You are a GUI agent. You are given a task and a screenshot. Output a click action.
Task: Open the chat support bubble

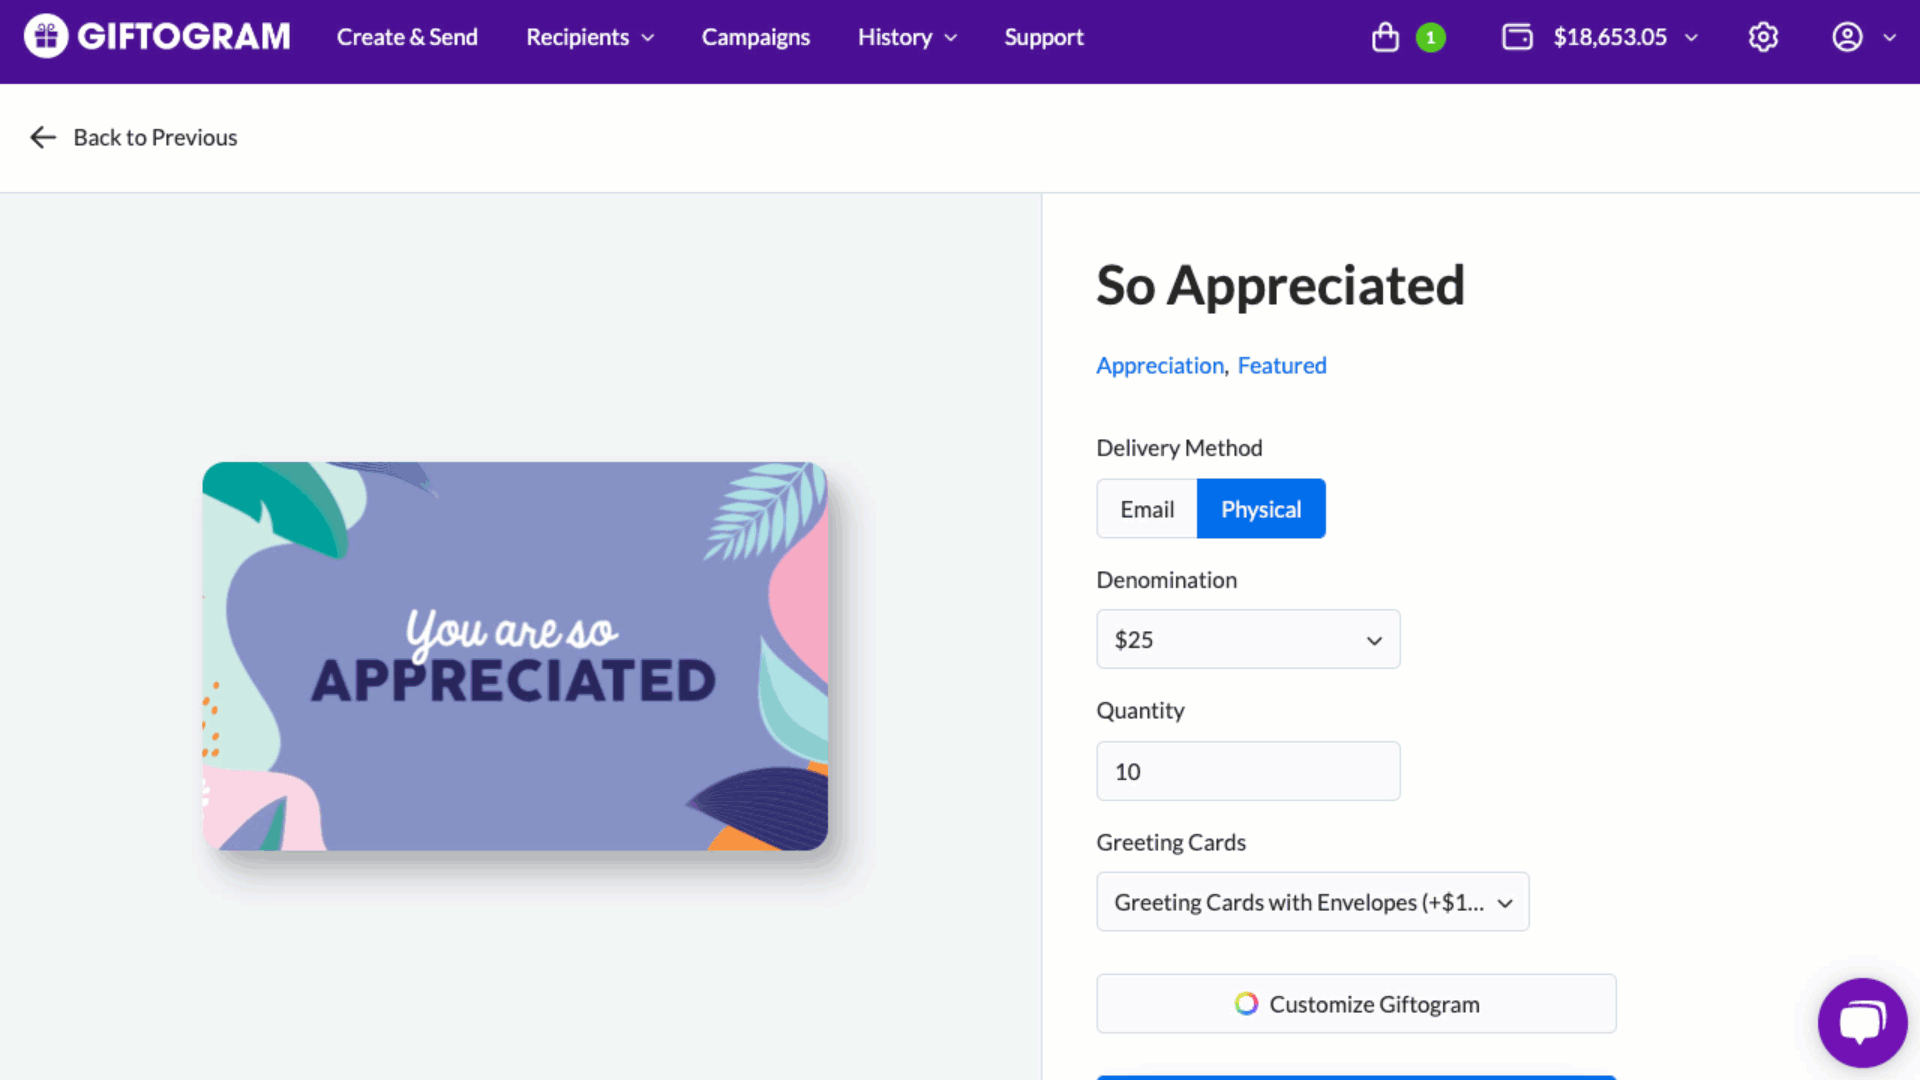[x=1862, y=1022]
